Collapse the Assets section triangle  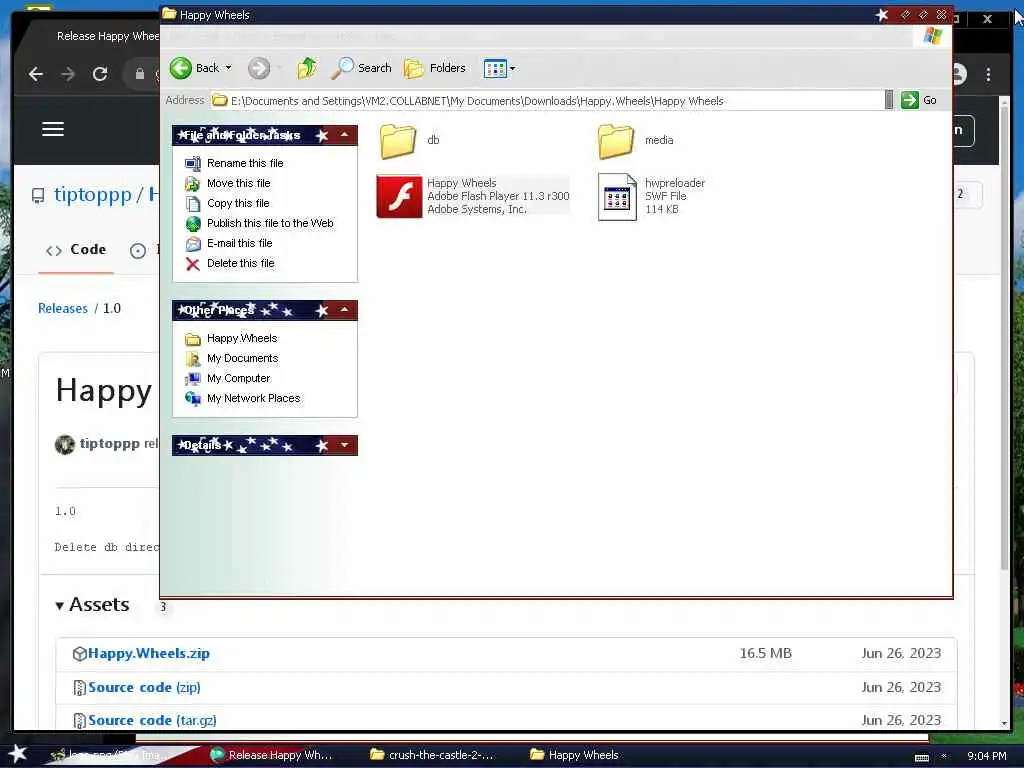[59, 606]
